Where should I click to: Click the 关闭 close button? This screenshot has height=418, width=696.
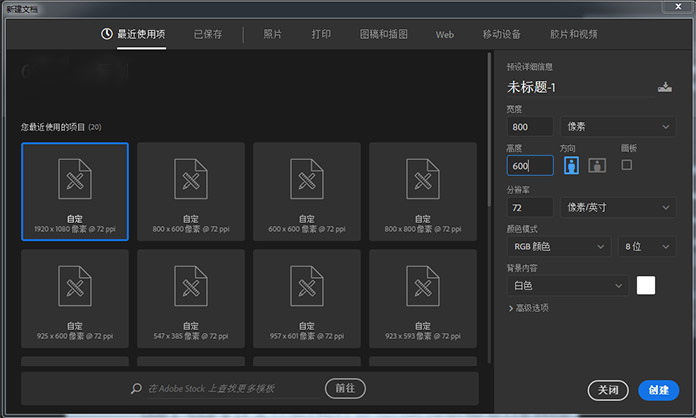[608, 390]
